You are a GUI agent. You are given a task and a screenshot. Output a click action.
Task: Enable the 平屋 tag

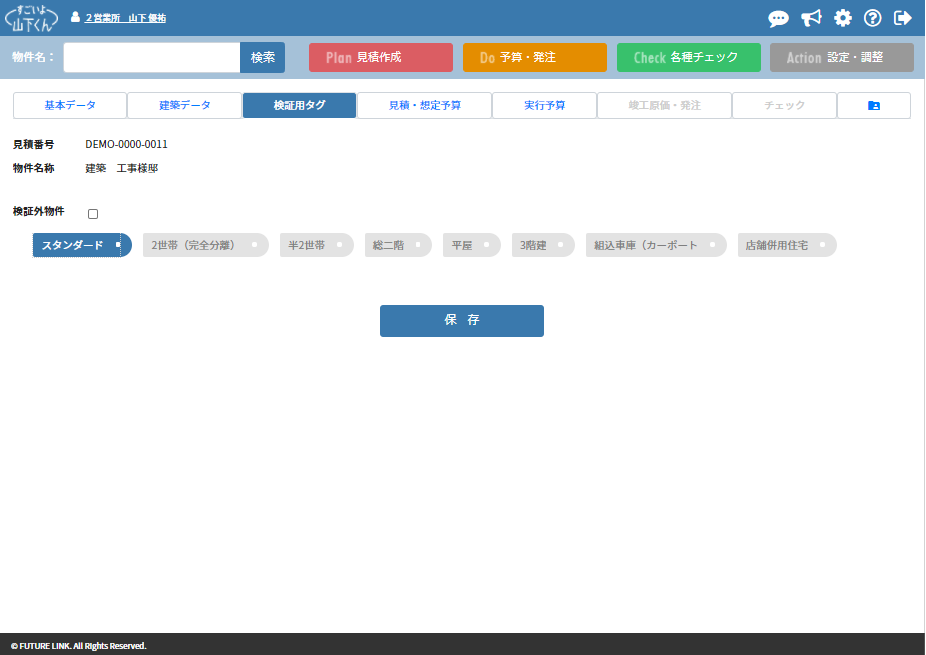[471, 245]
